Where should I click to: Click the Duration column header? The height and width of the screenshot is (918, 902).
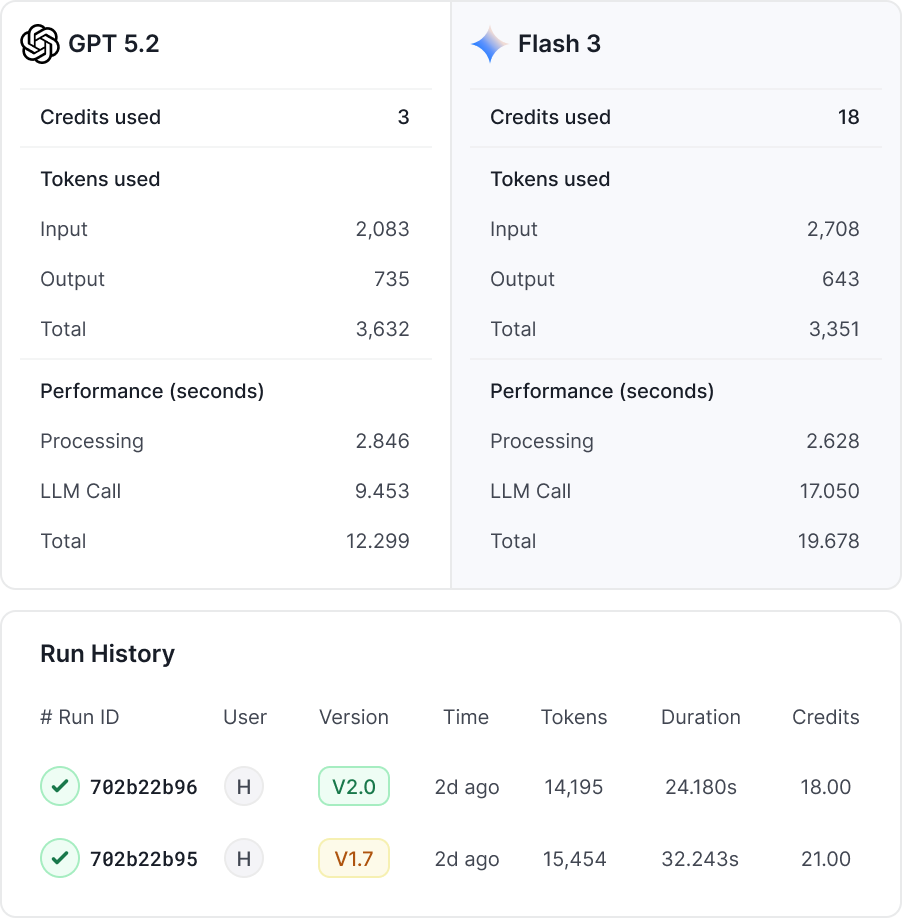pos(701,717)
